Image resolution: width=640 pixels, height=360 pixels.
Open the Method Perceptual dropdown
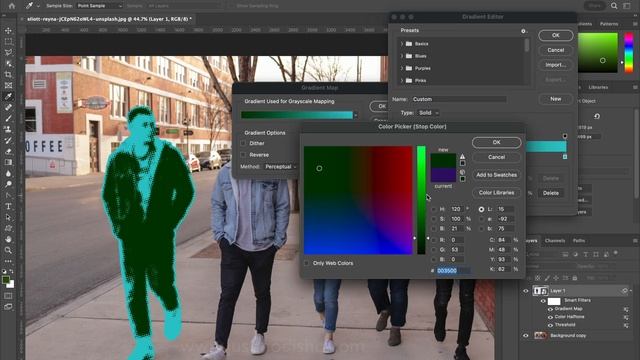[x=280, y=167]
